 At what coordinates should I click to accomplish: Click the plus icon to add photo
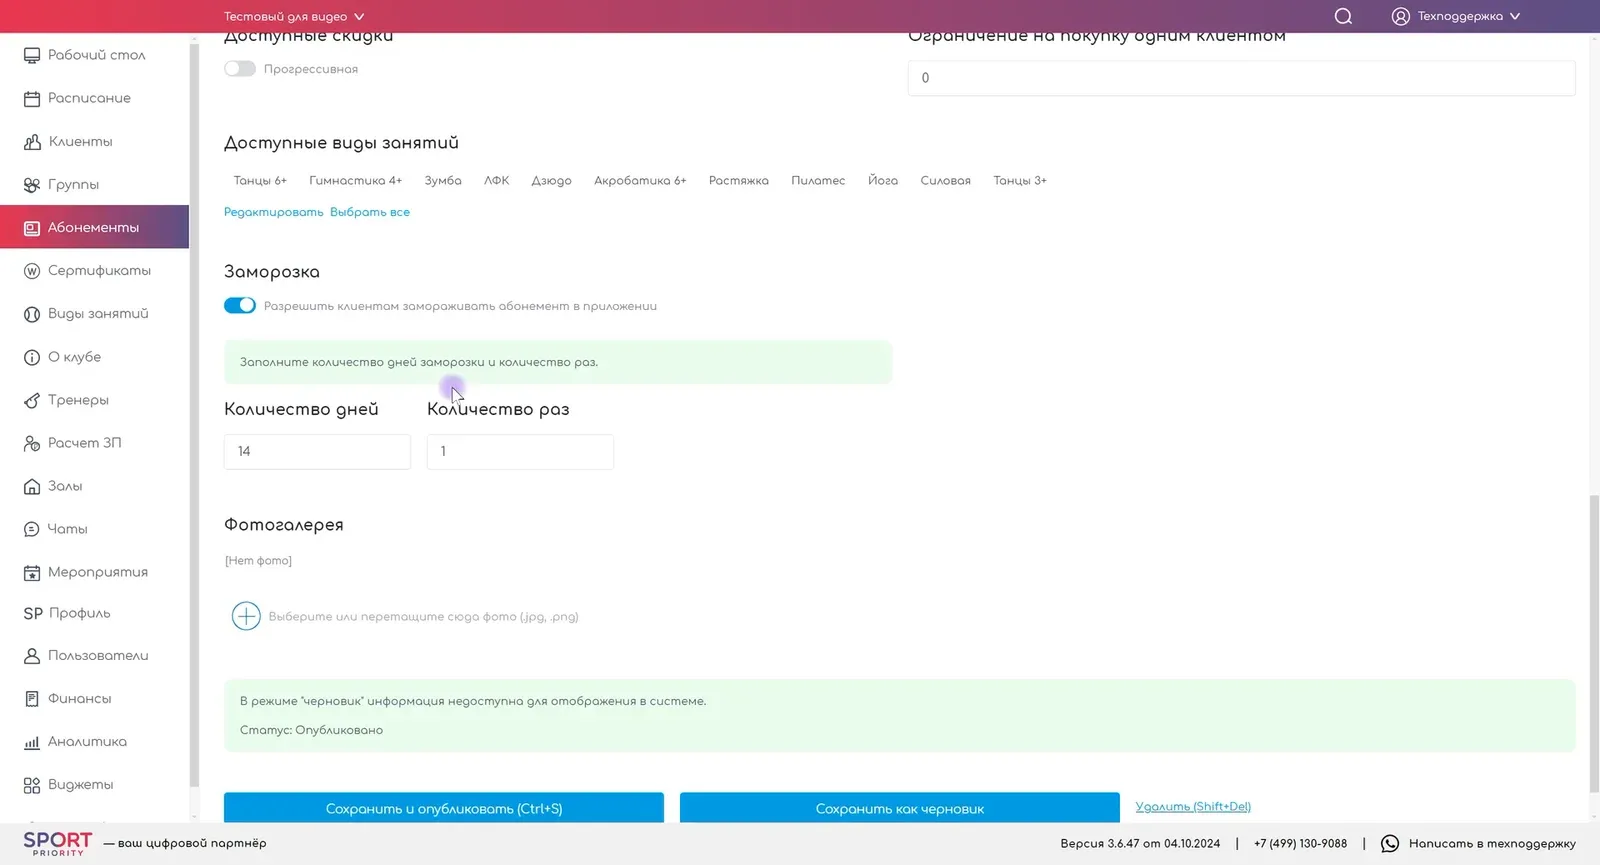tap(246, 616)
